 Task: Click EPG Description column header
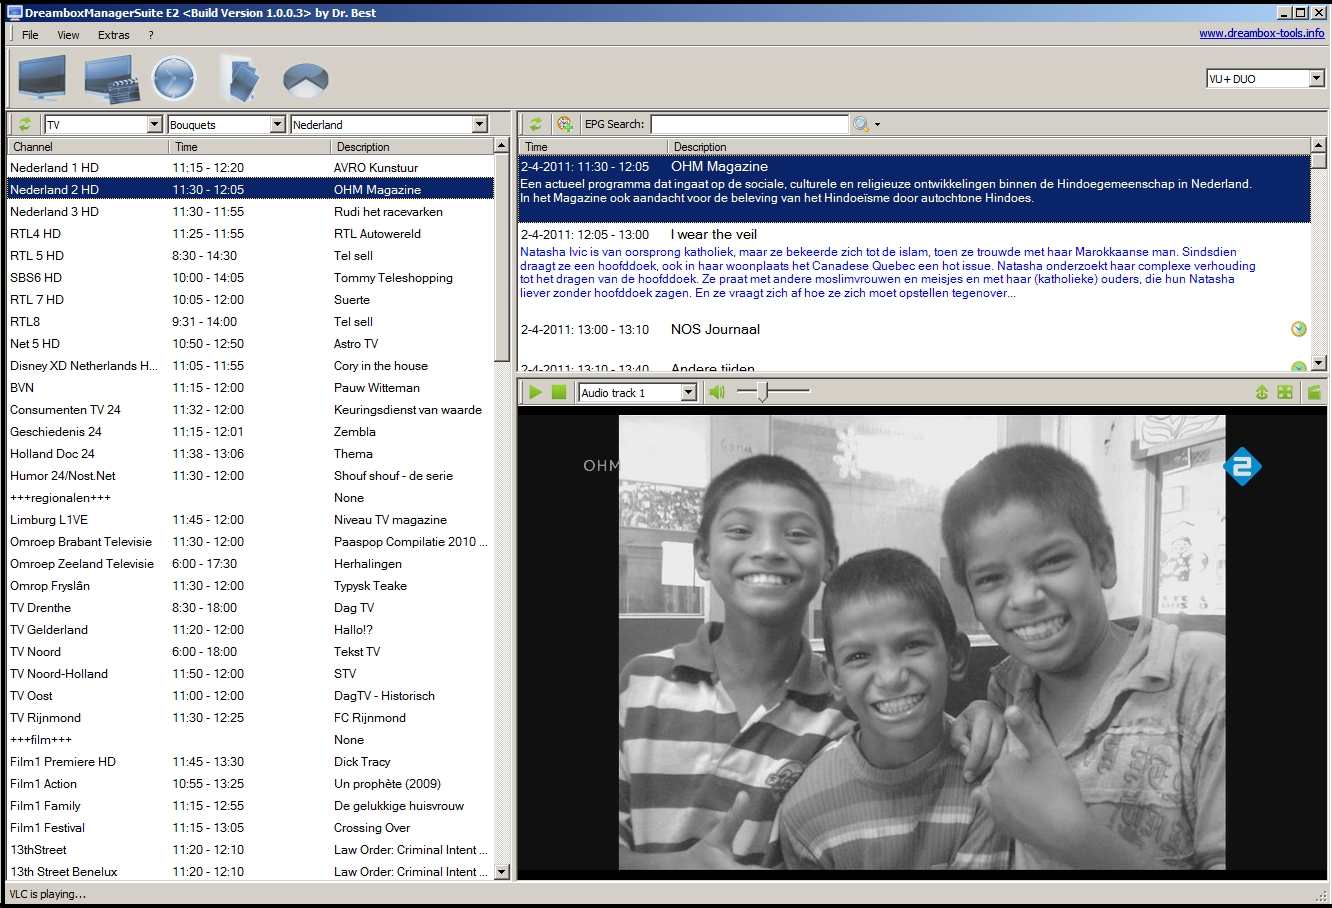click(989, 146)
